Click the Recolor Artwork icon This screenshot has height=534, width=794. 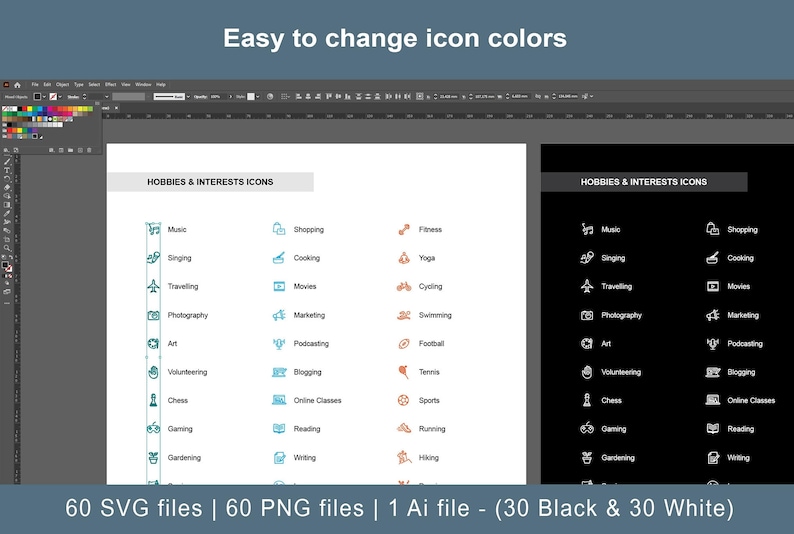pyautogui.click(x=270, y=96)
